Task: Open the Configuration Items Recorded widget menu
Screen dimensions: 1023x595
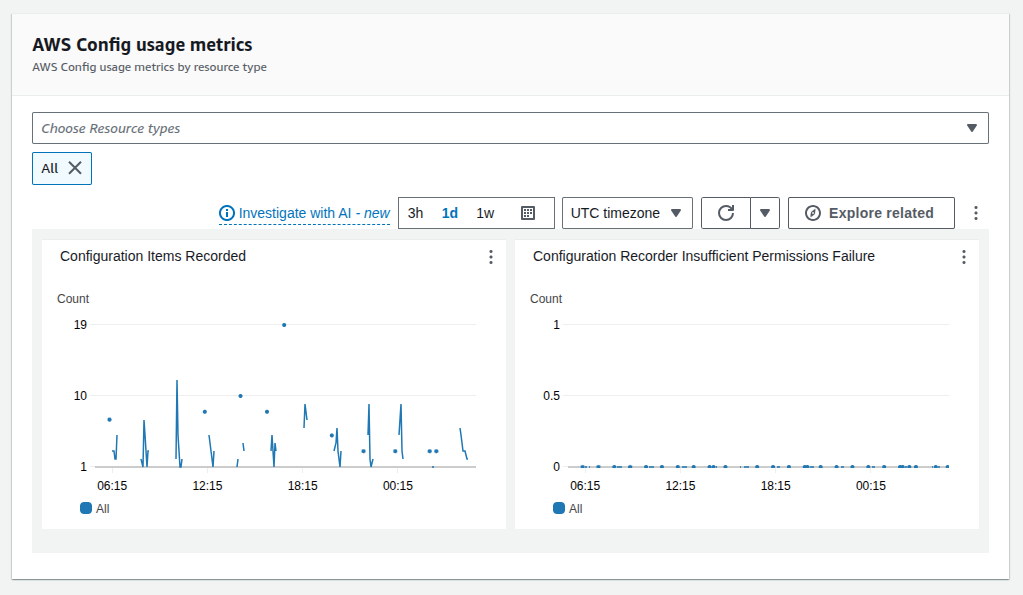Action: (490, 257)
